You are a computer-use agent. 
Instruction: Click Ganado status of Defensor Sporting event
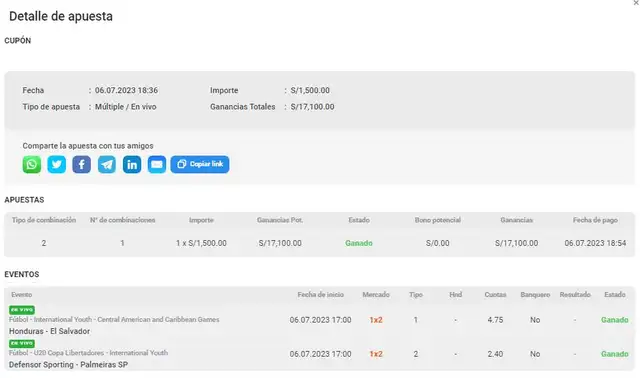pos(615,354)
